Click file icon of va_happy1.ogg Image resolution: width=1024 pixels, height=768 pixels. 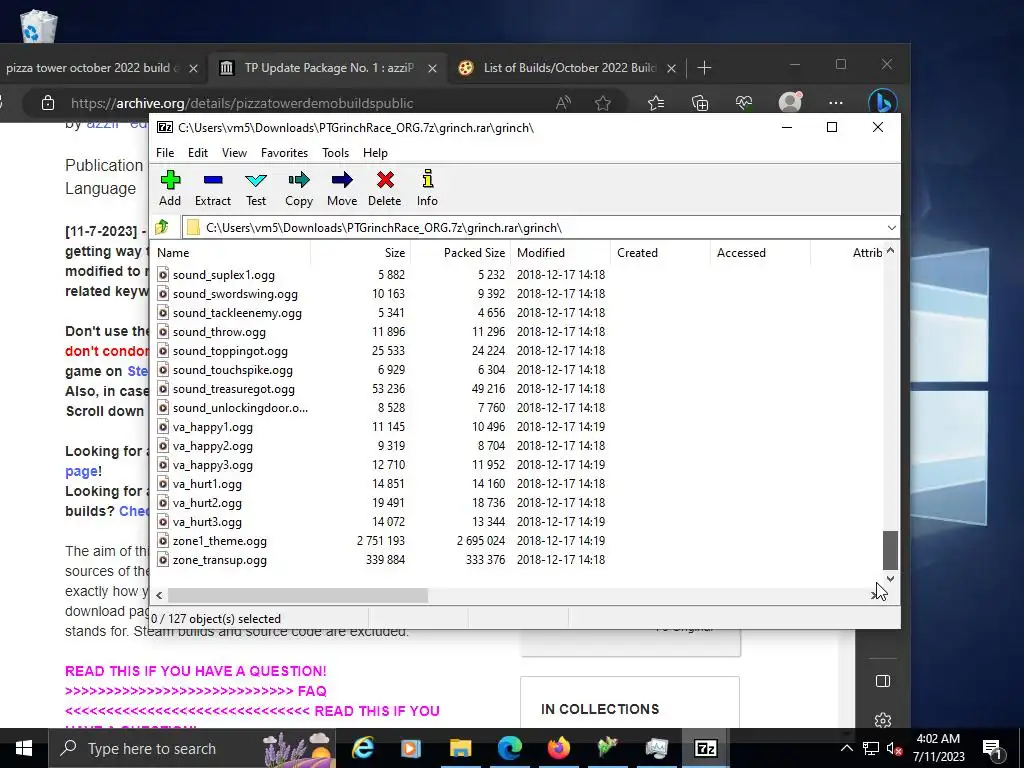tap(163, 427)
